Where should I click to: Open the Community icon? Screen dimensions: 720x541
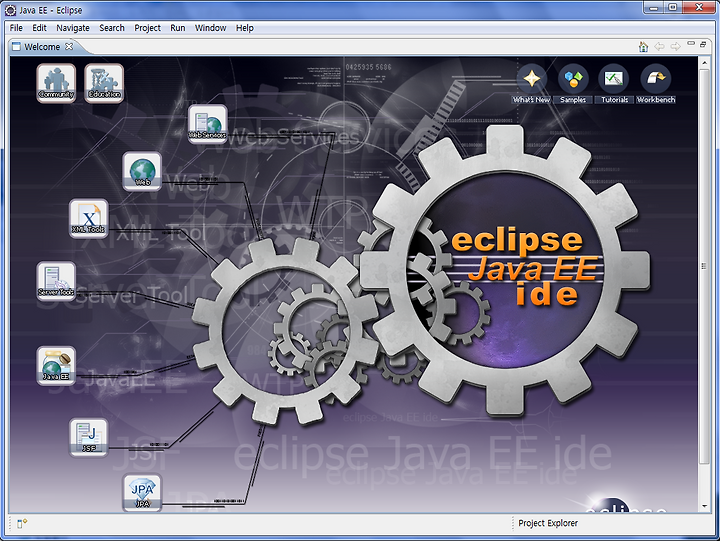coord(56,83)
